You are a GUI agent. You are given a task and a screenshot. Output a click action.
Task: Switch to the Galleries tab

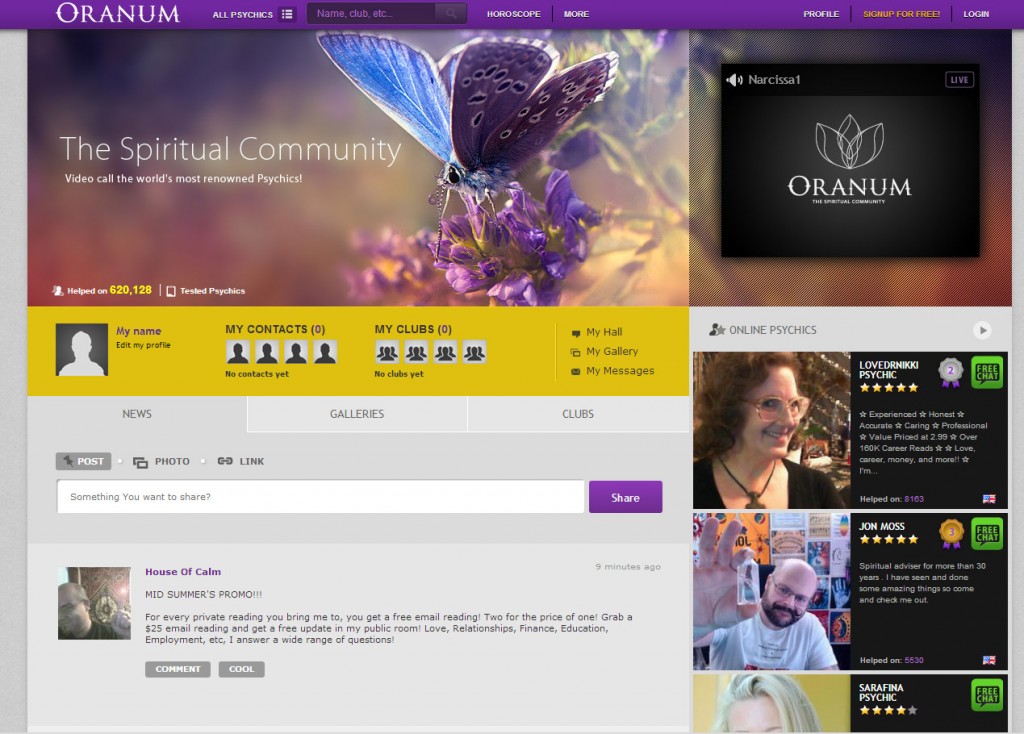click(357, 414)
